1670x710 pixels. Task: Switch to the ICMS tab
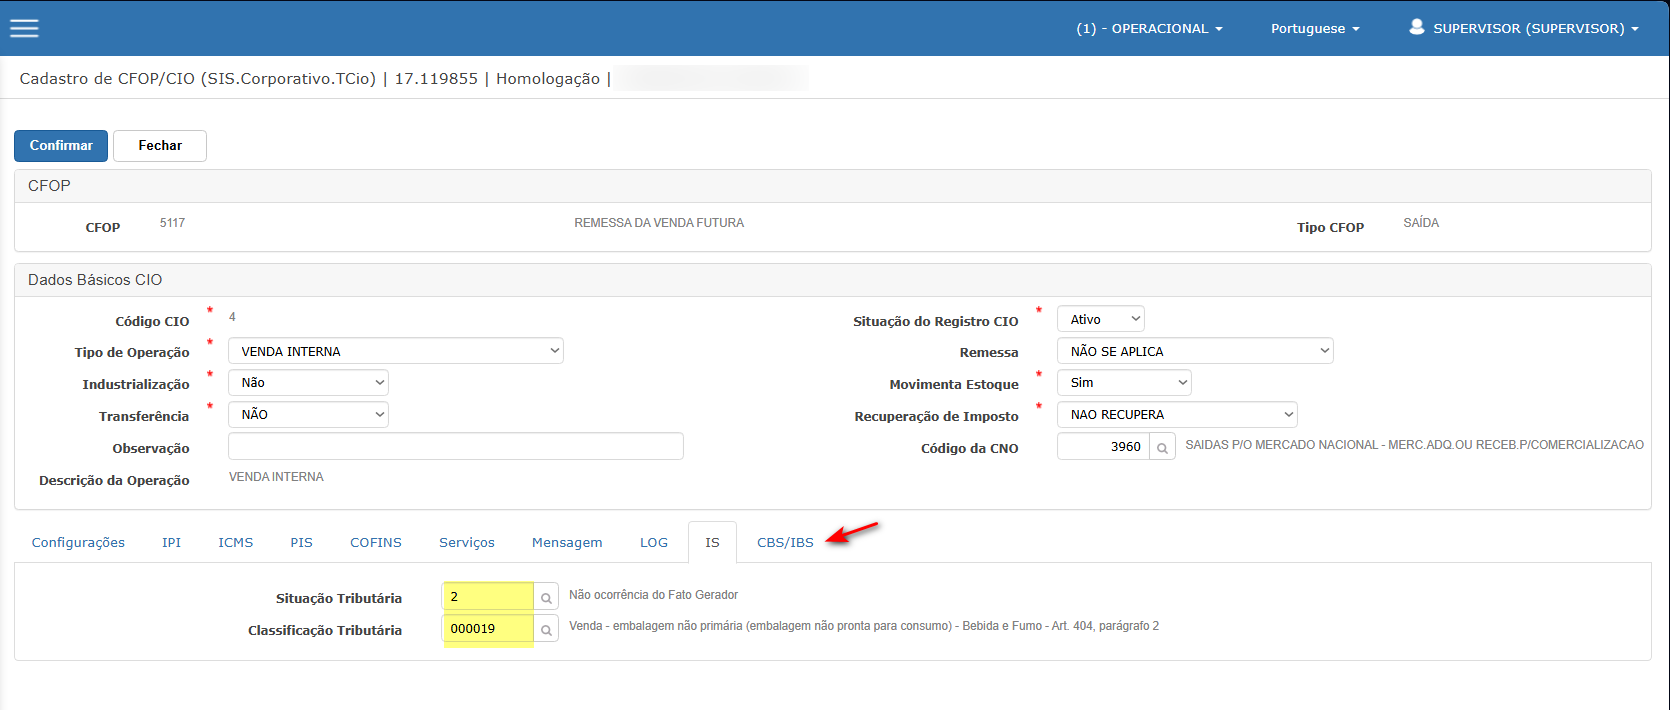(x=236, y=543)
